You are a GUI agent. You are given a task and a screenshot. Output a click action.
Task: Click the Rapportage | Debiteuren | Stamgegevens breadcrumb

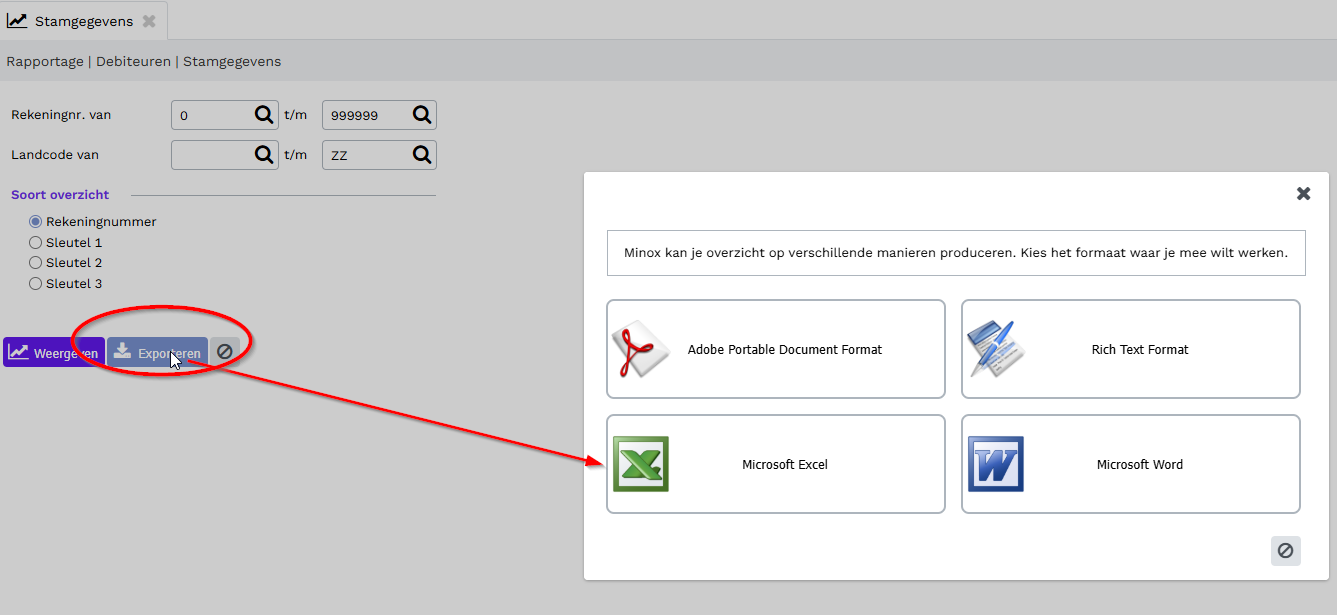click(x=144, y=61)
